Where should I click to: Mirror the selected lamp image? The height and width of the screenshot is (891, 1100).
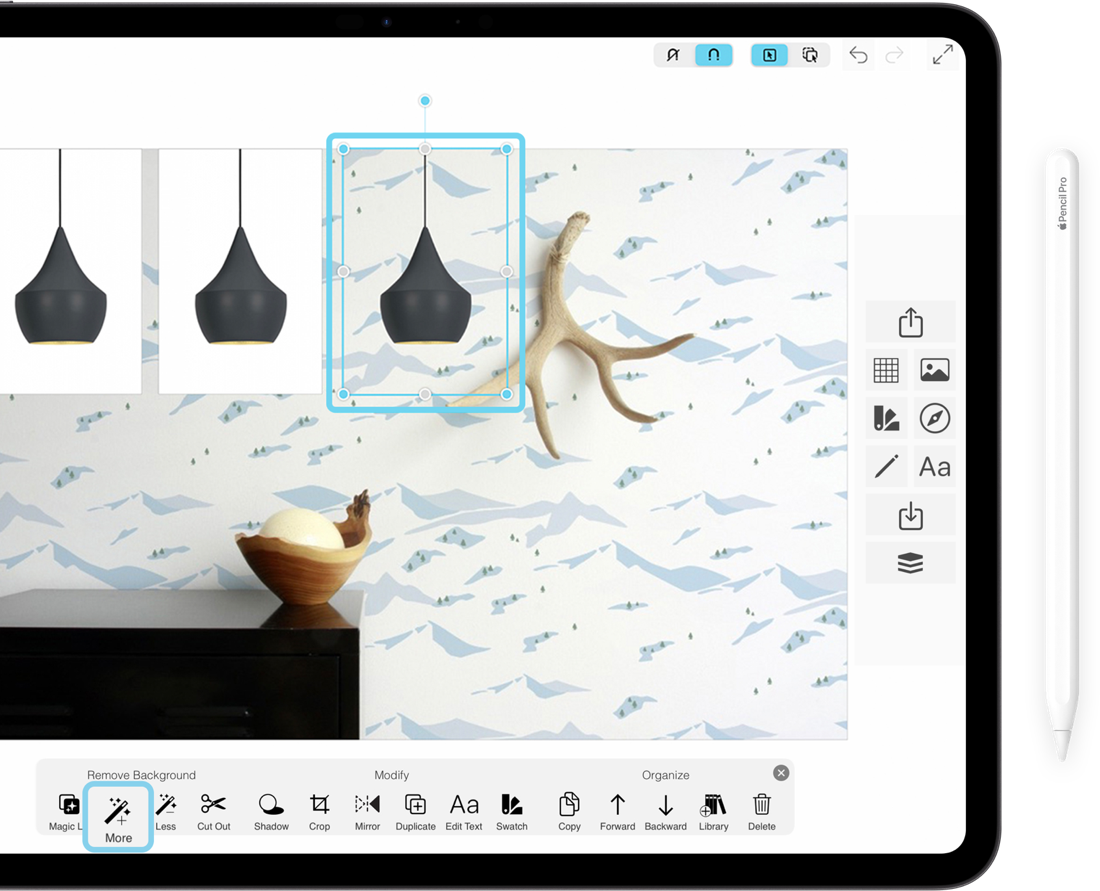coord(366,810)
